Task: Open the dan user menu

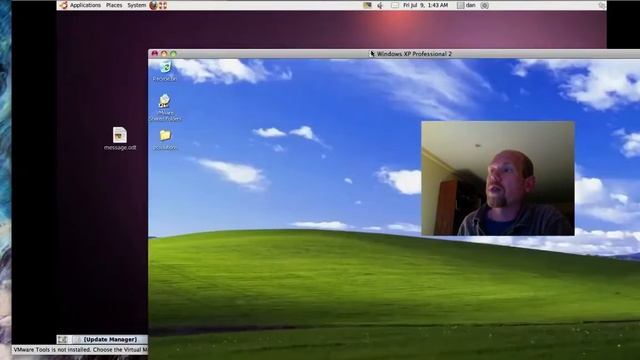Action: pyautogui.click(x=467, y=5)
